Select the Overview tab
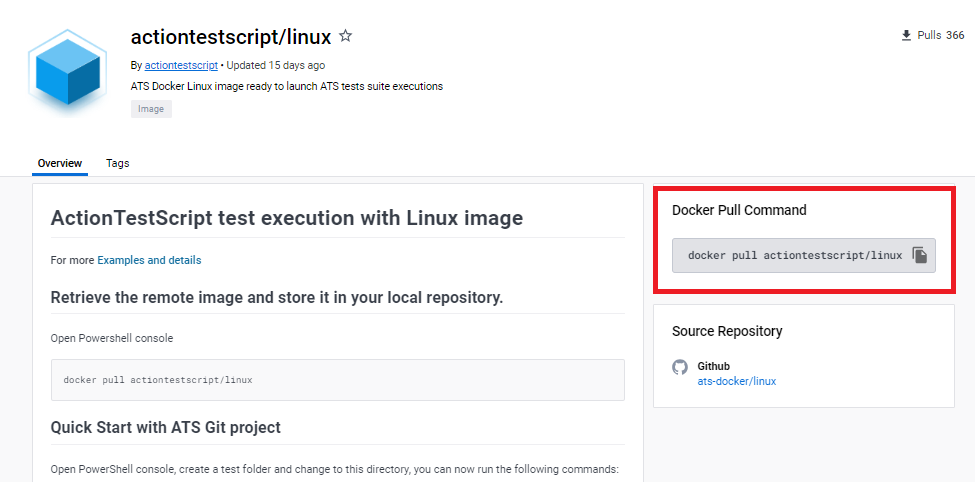975x482 pixels. point(60,163)
